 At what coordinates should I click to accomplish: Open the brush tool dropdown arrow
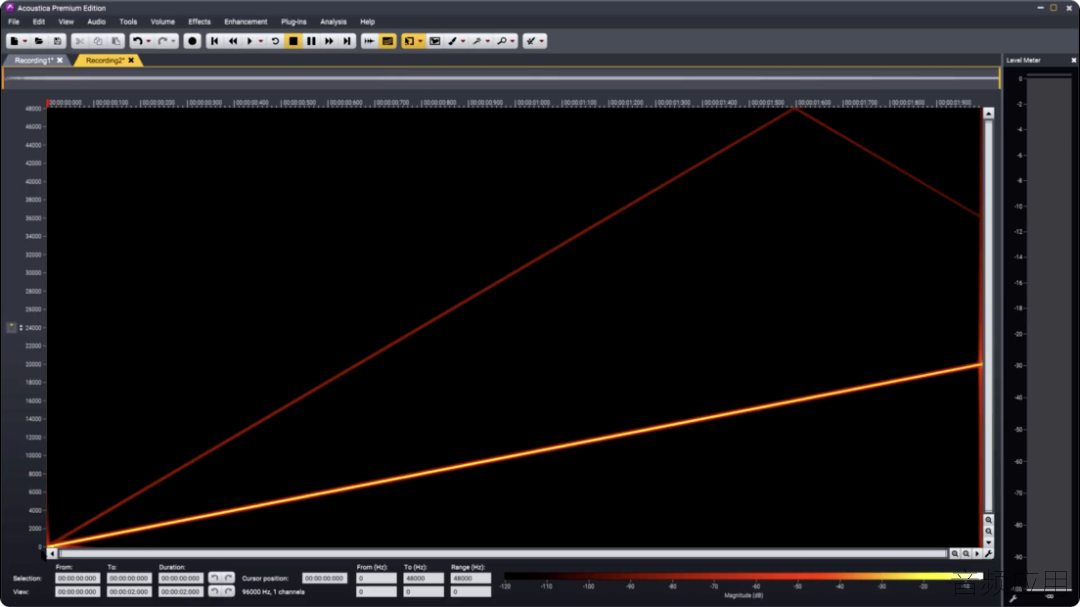[463, 41]
